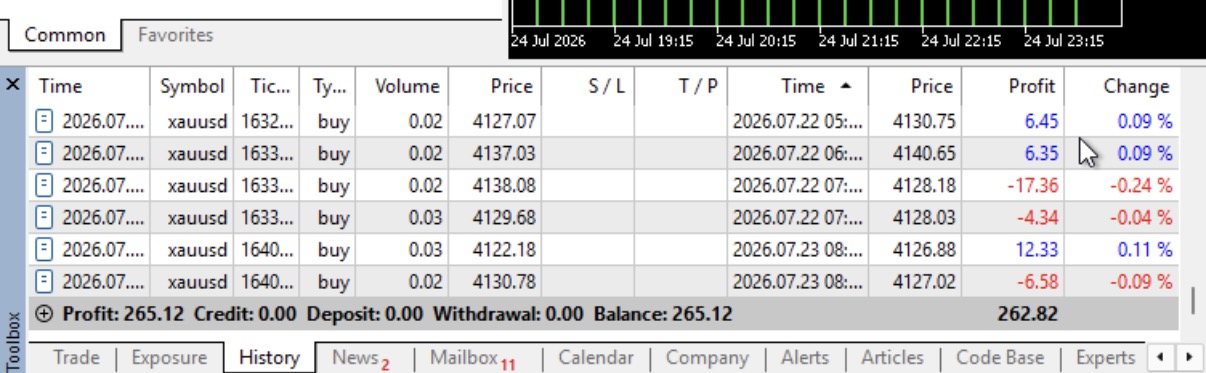The height and width of the screenshot is (373, 1206).
Task: Sort by the Symbol column header
Action: point(193,86)
